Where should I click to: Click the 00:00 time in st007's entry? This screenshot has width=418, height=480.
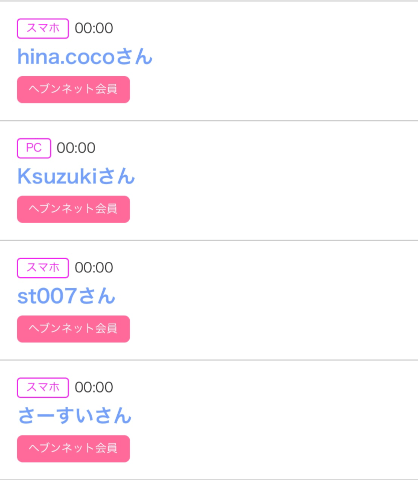pos(94,268)
